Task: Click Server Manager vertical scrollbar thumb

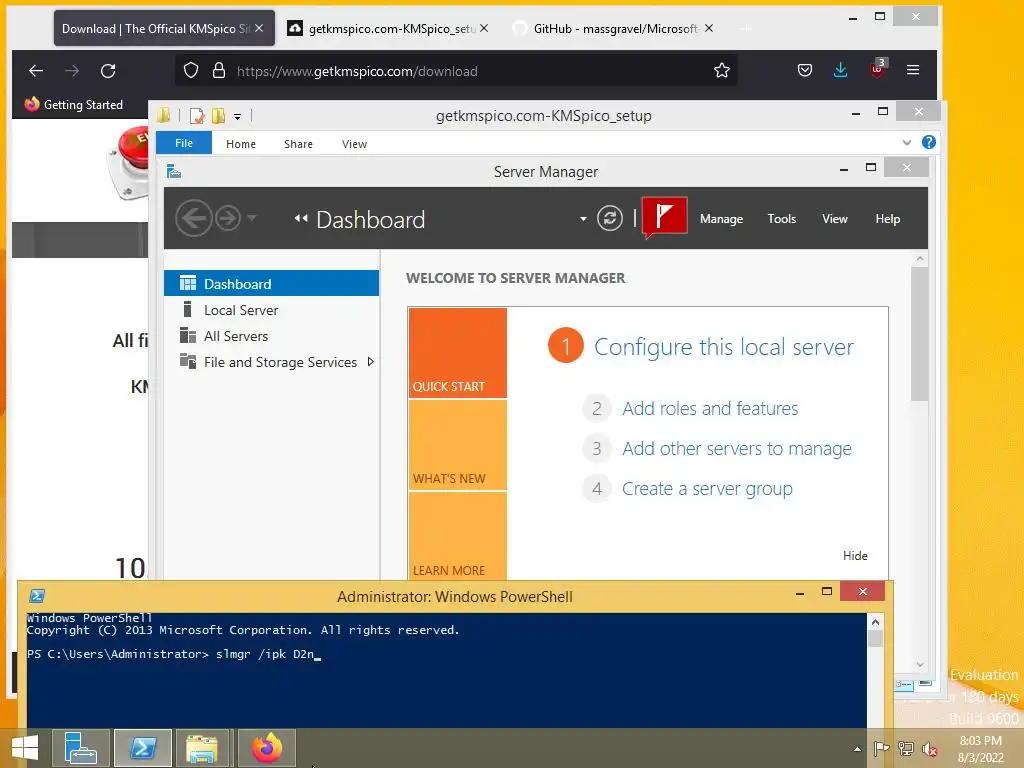Action: tap(920, 334)
